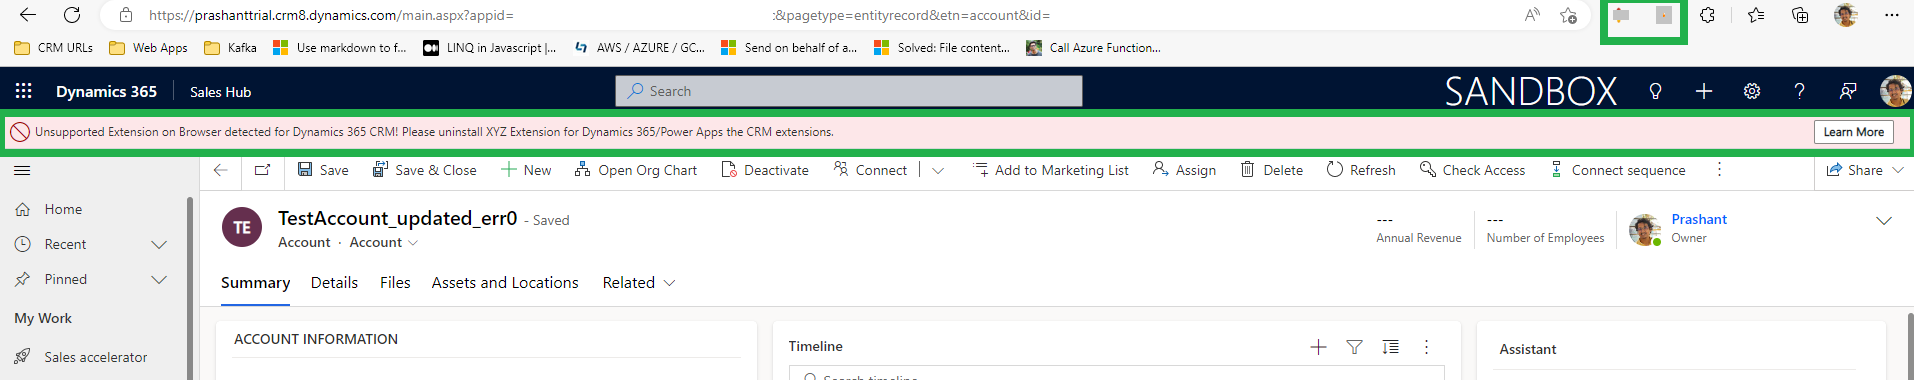This screenshot has width=1914, height=380.
Task: Open command bar overflow vertical dots
Action: 1719,170
